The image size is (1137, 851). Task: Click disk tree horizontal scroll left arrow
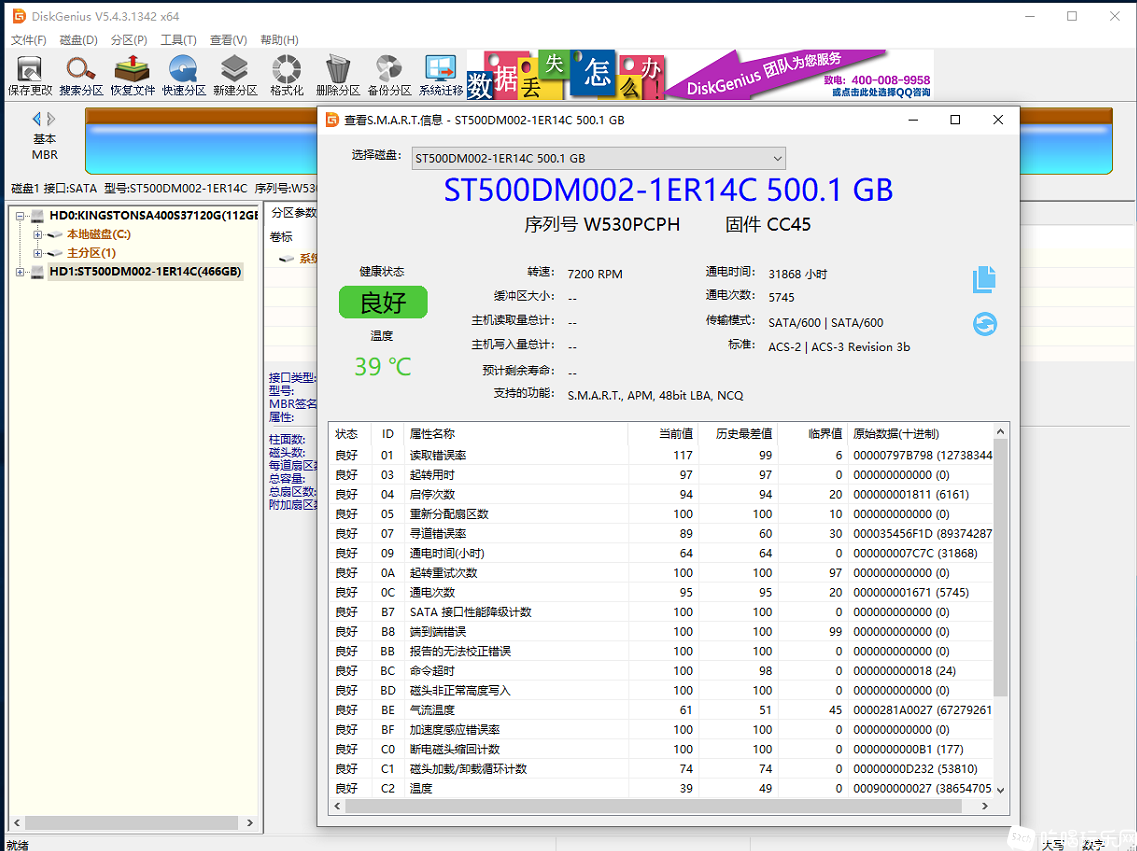[x=17, y=823]
